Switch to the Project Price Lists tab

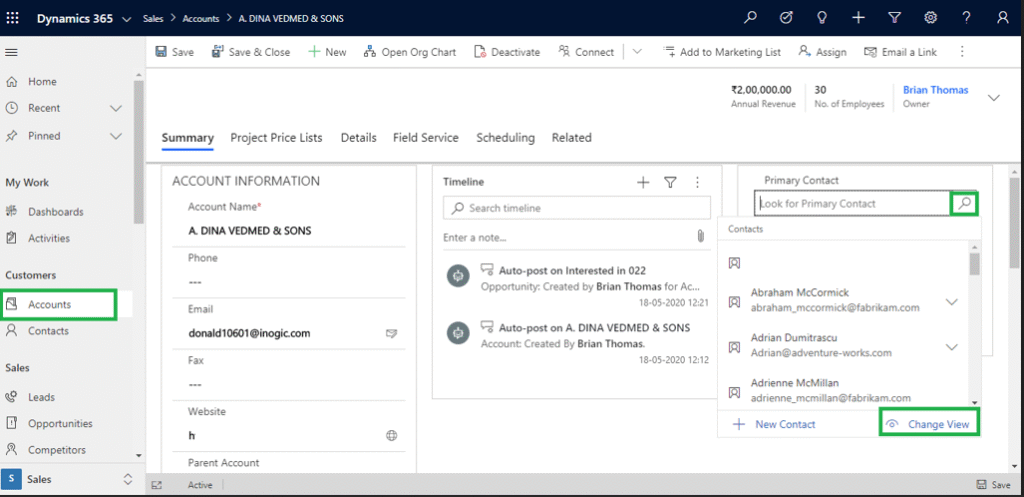click(276, 138)
